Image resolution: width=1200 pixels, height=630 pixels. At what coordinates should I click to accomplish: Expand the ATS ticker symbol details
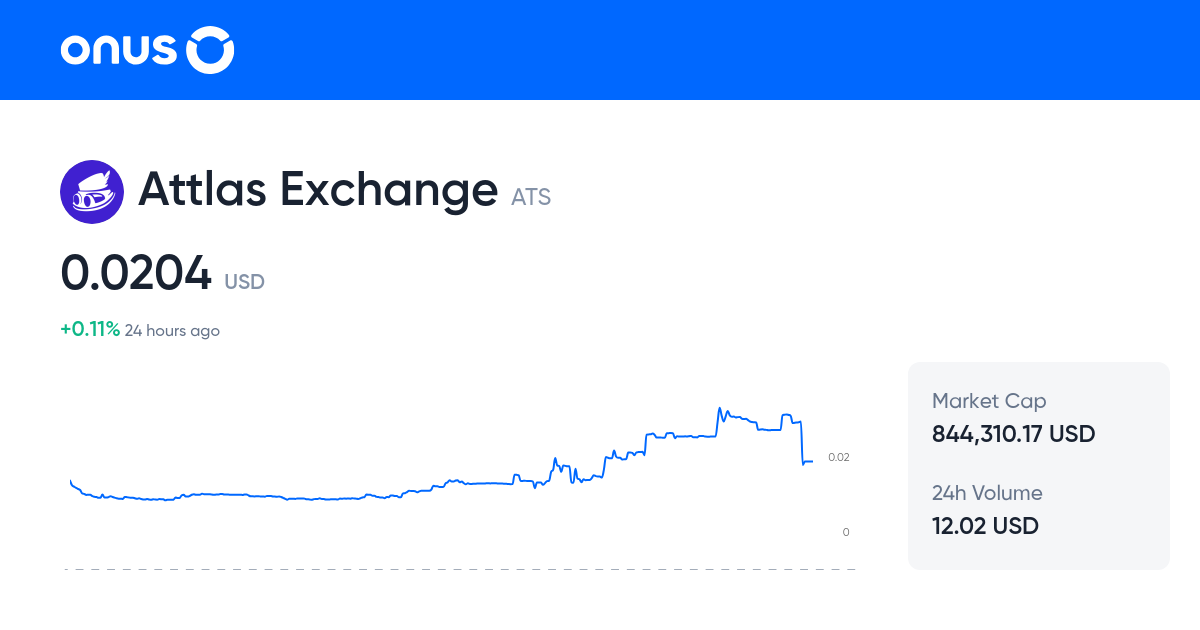(531, 197)
